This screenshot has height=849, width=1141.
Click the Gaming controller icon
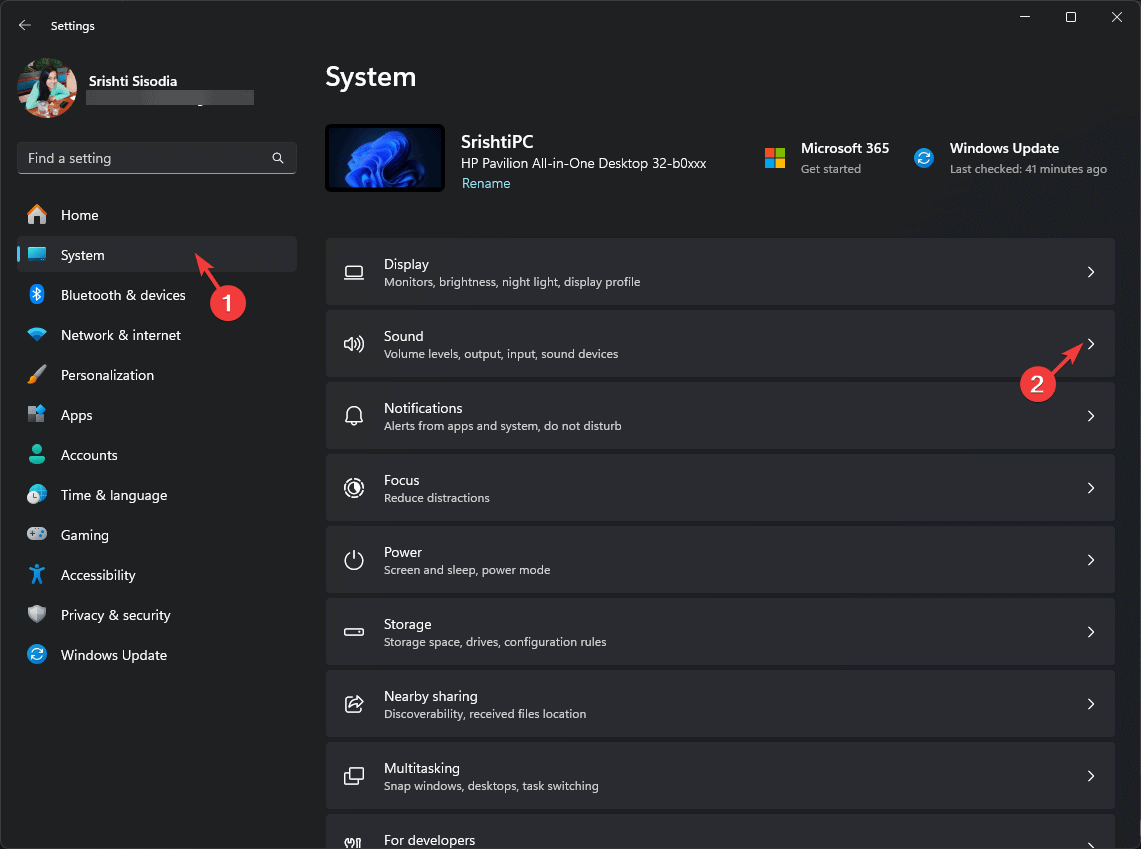(37, 535)
